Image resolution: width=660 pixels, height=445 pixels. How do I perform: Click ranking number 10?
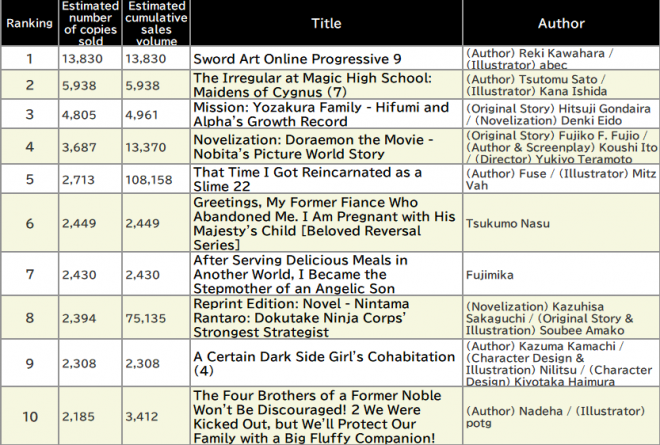coord(30,416)
